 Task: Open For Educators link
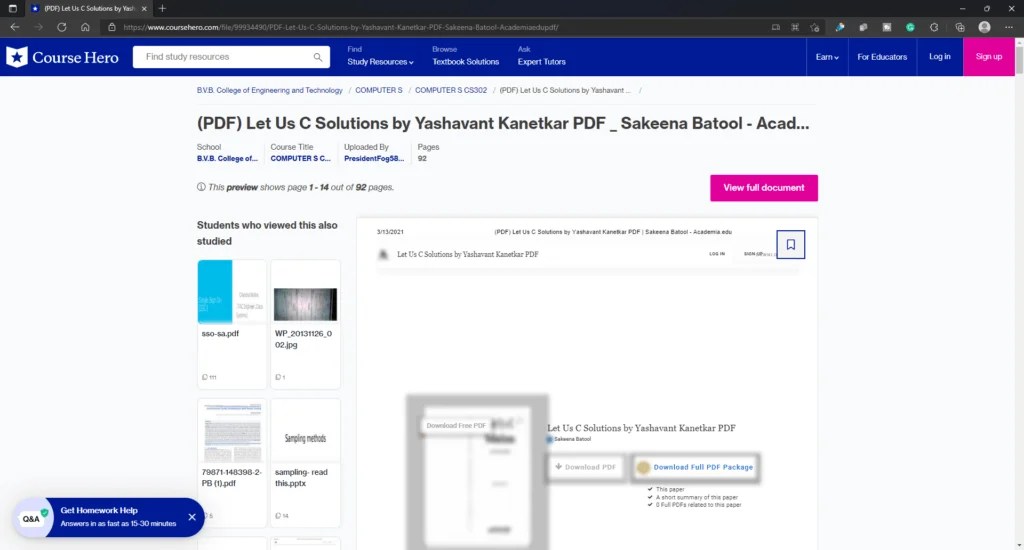[x=882, y=57]
